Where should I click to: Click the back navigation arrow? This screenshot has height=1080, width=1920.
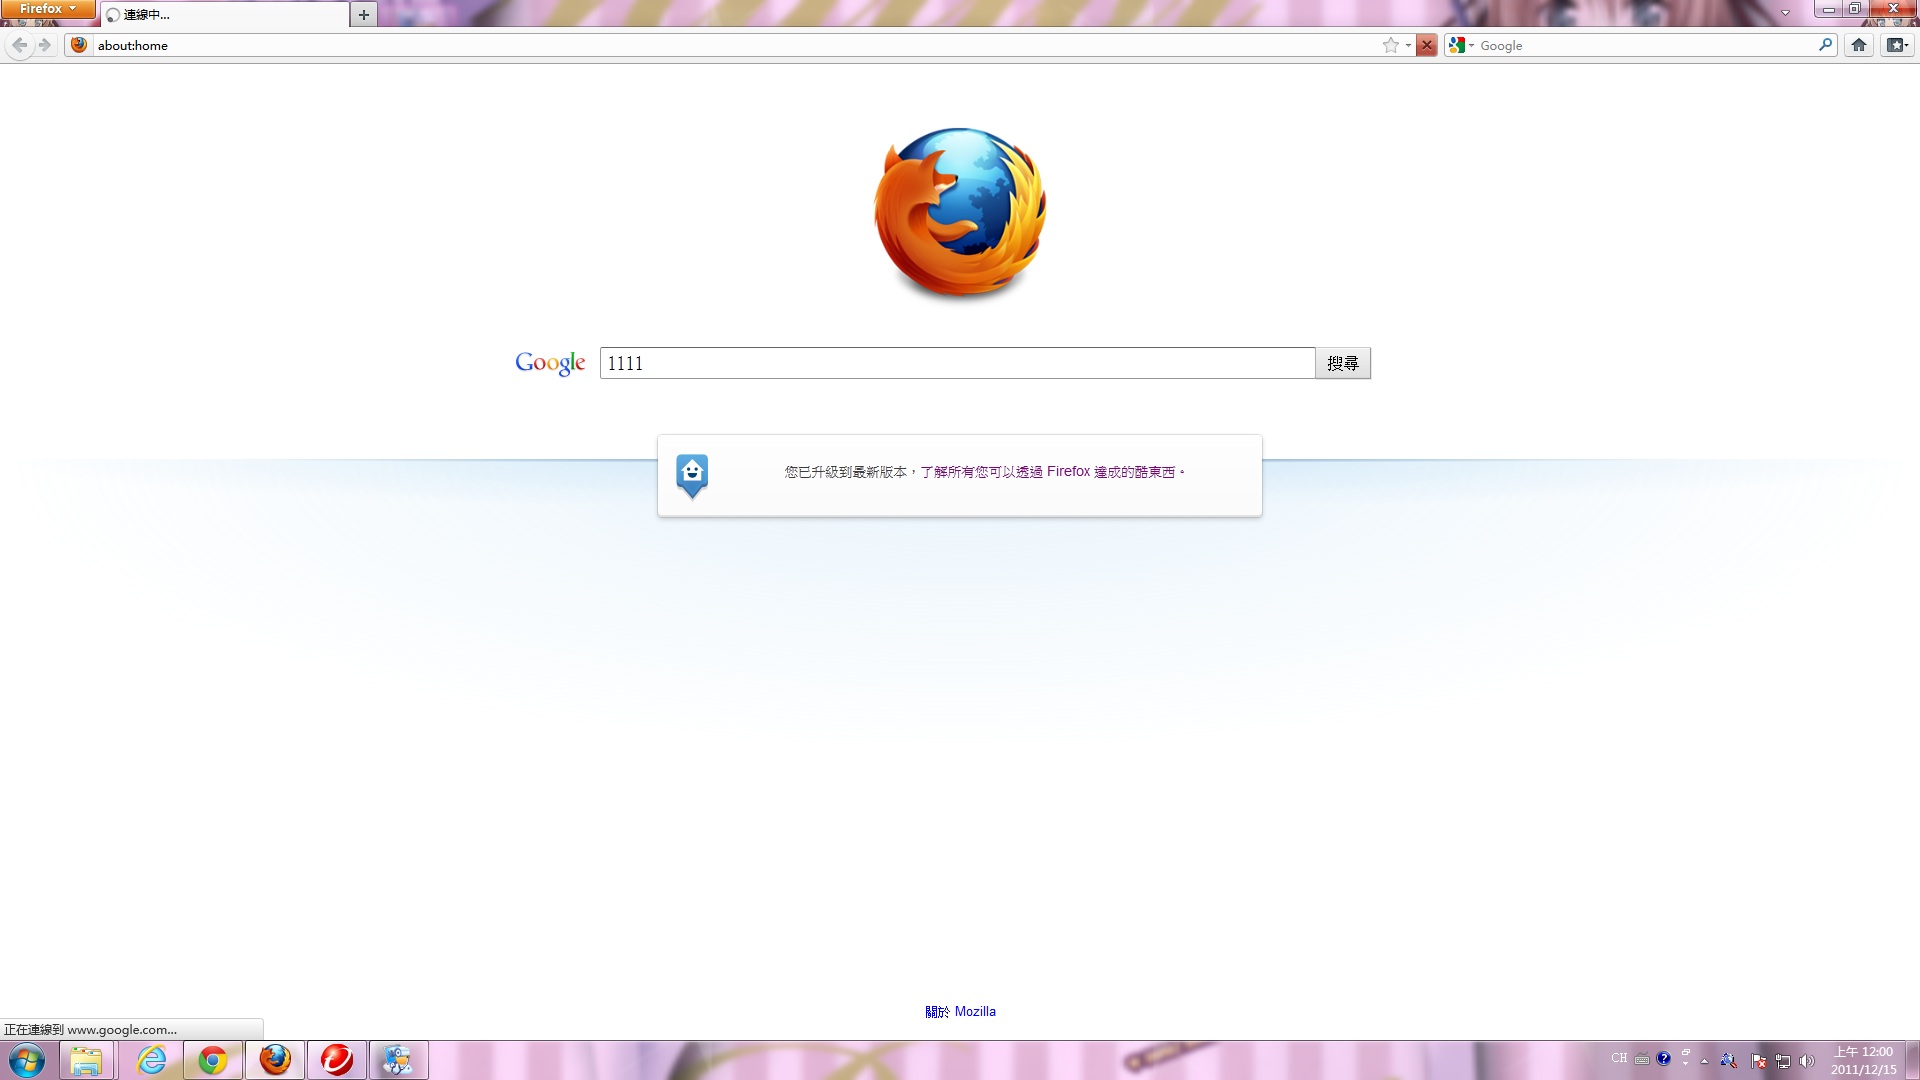coord(19,45)
